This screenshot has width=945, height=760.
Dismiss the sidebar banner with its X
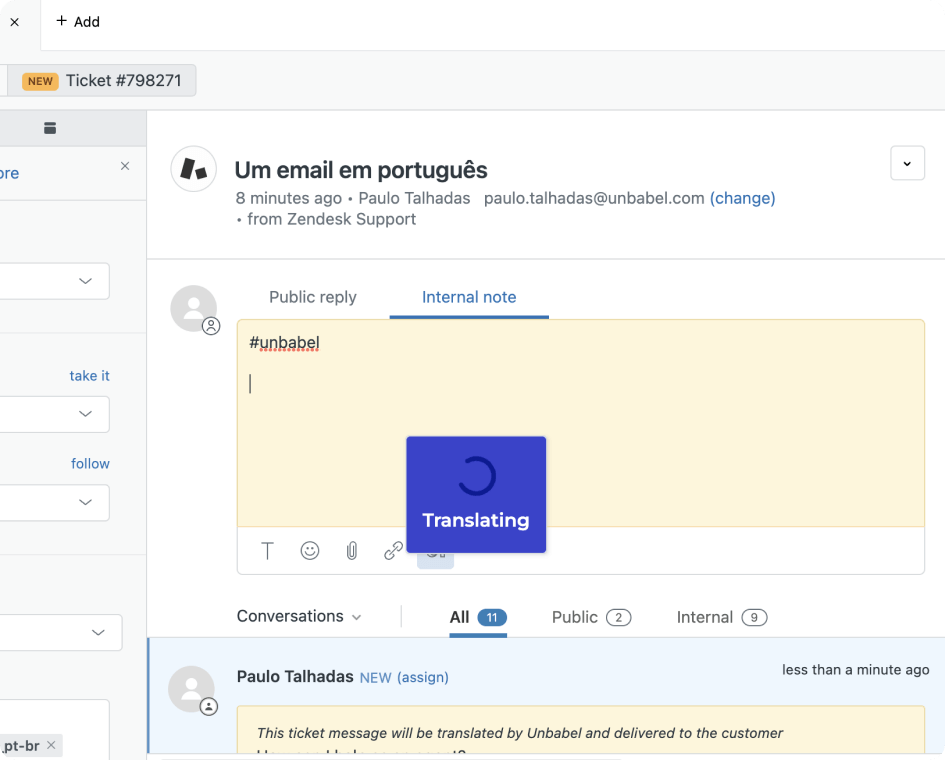click(125, 166)
